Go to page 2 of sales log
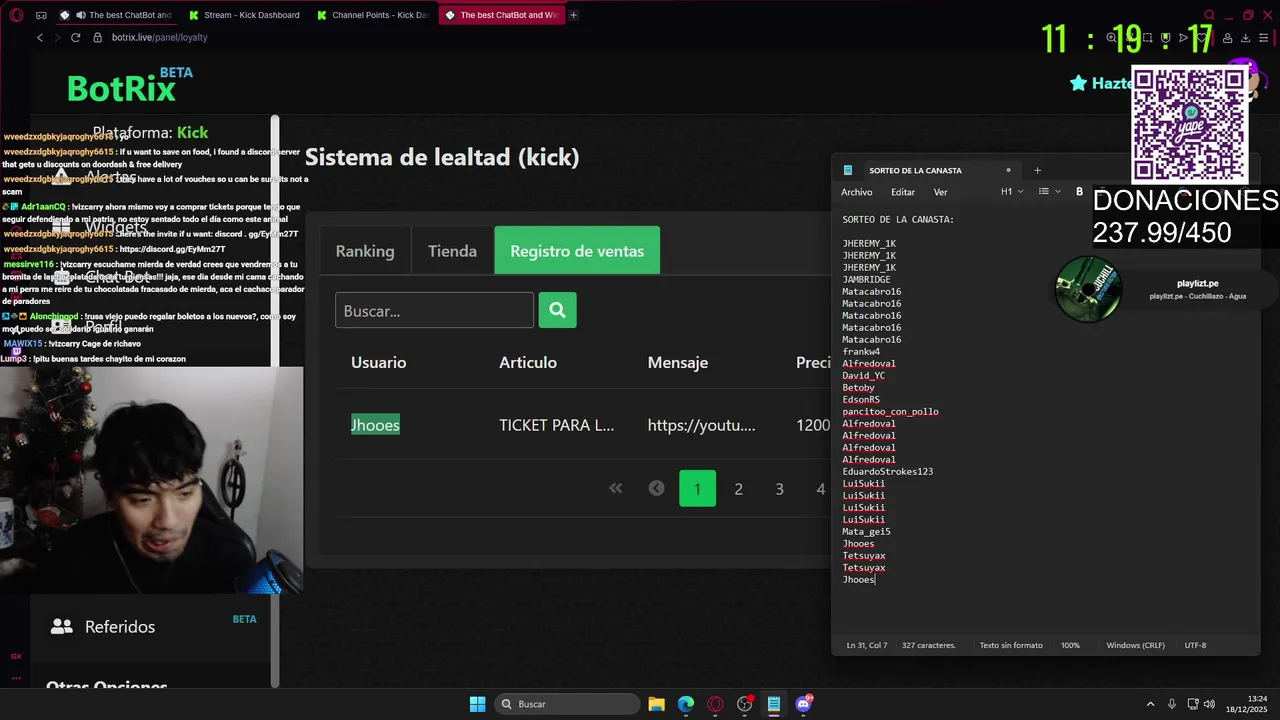Screen dimensions: 1280x720 tap(738, 488)
